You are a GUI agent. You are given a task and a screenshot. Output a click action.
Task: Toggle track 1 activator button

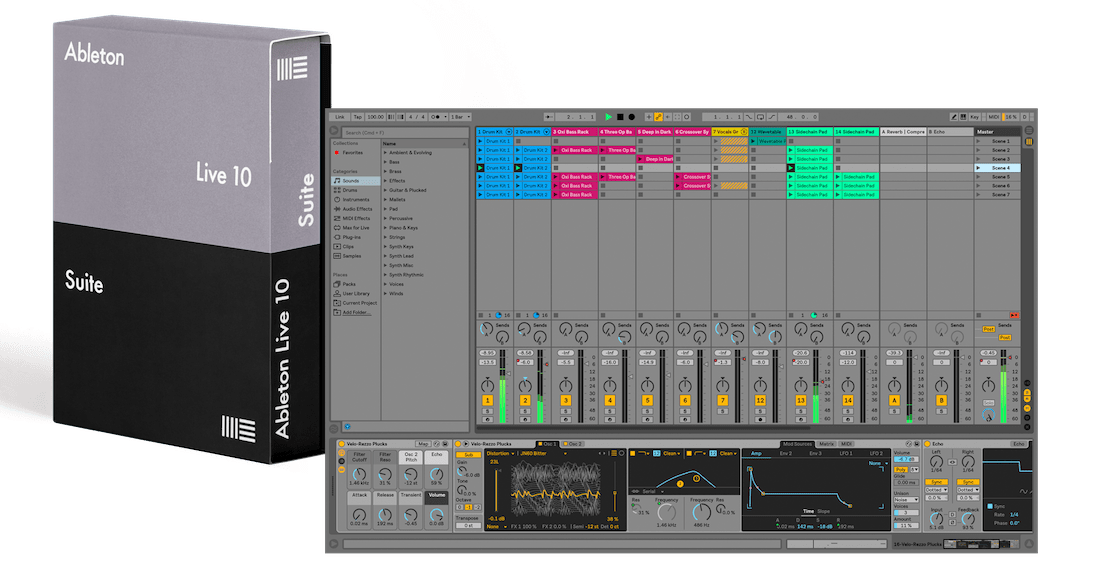pyautogui.click(x=488, y=401)
